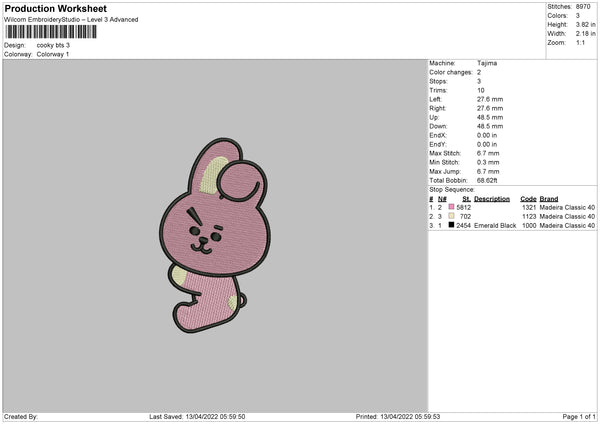600x424 pixels.
Task: Click the 'Stop Sequence:' heading
Action: [x=452, y=189]
